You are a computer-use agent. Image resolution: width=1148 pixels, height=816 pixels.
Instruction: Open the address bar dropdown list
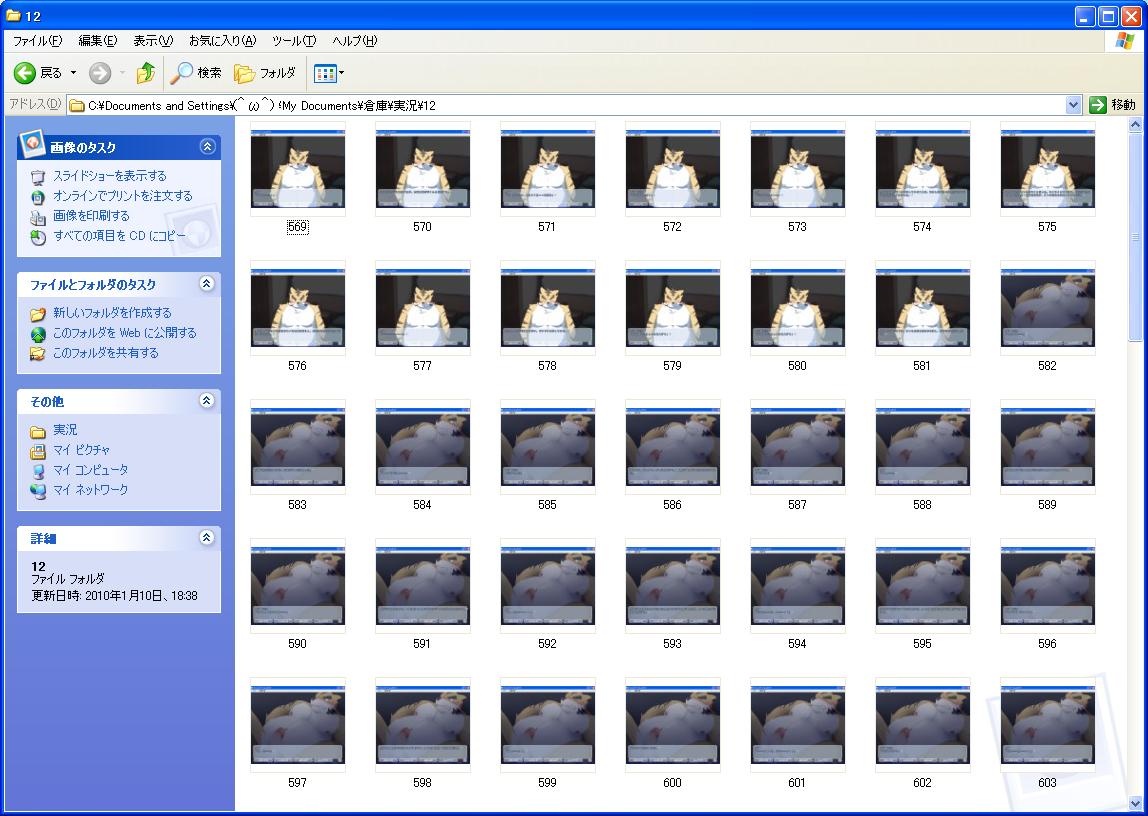coord(1073,105)
